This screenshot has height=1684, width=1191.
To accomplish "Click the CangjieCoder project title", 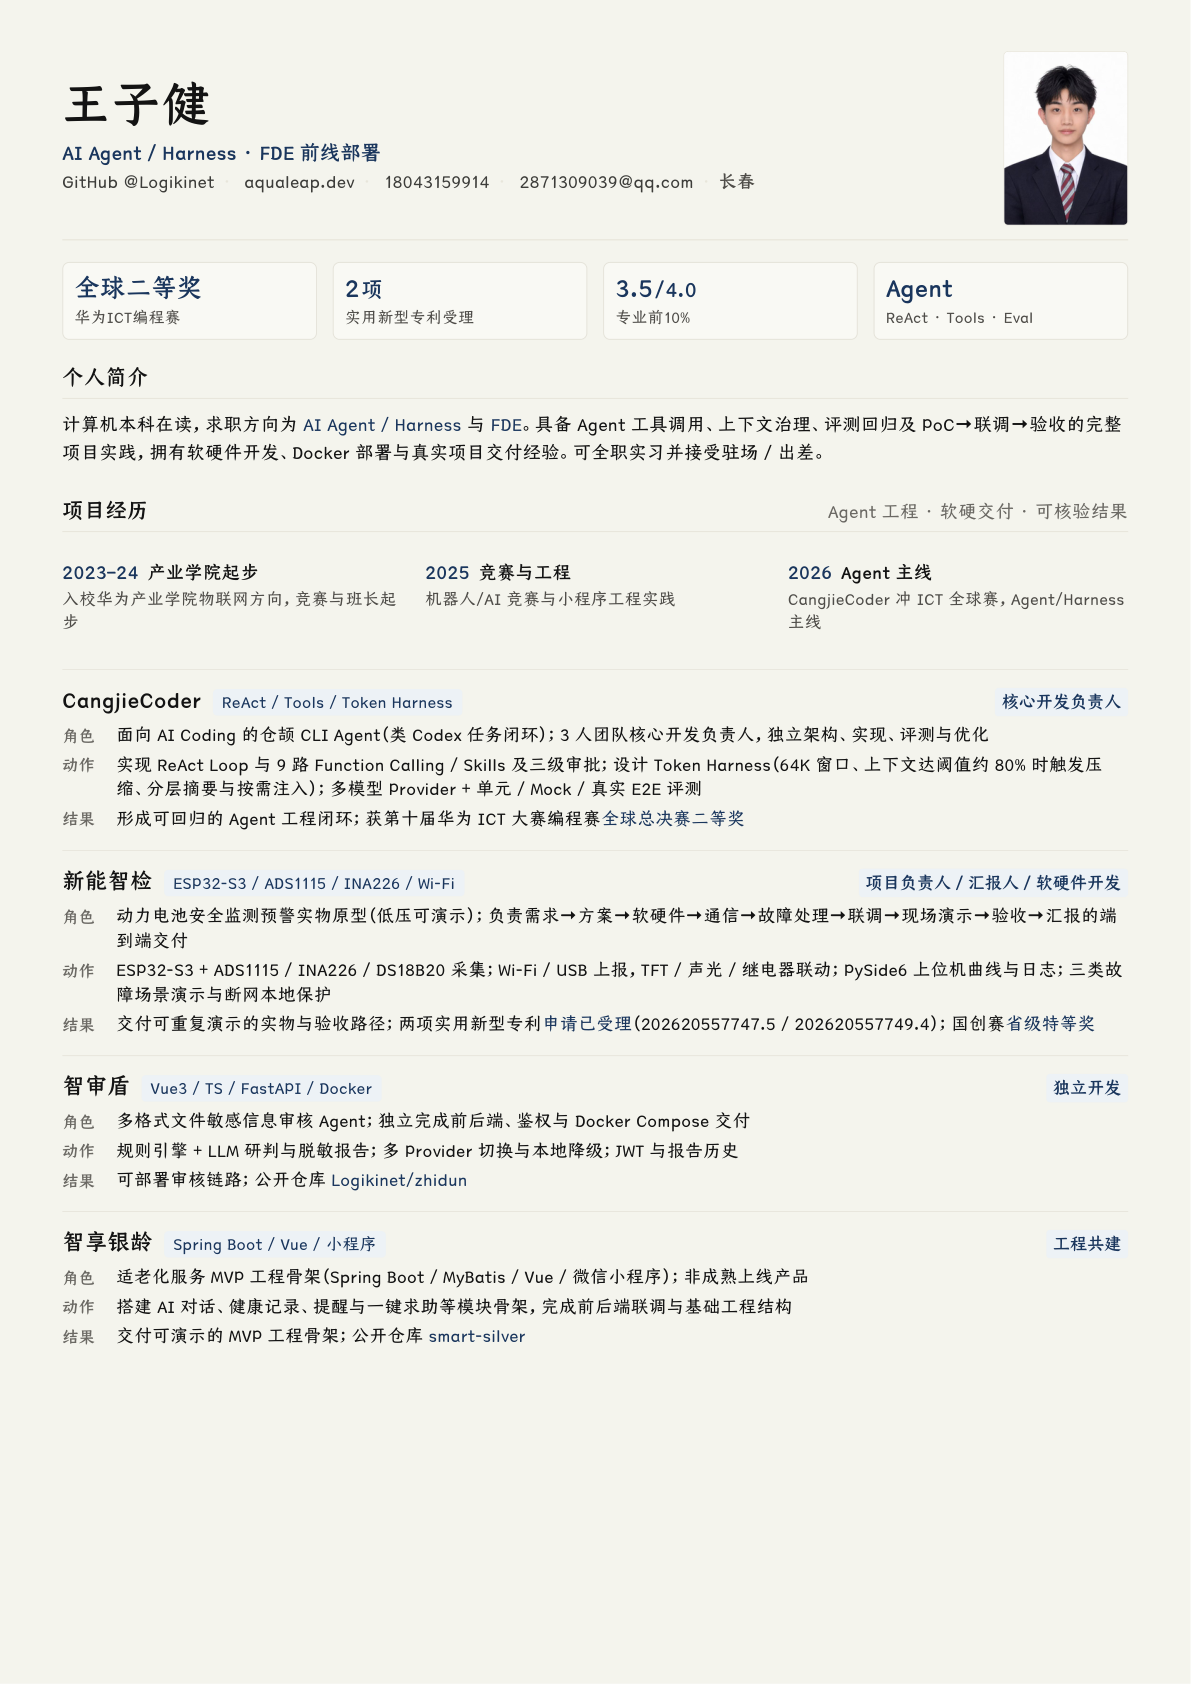I will click(x=132, y=701).
